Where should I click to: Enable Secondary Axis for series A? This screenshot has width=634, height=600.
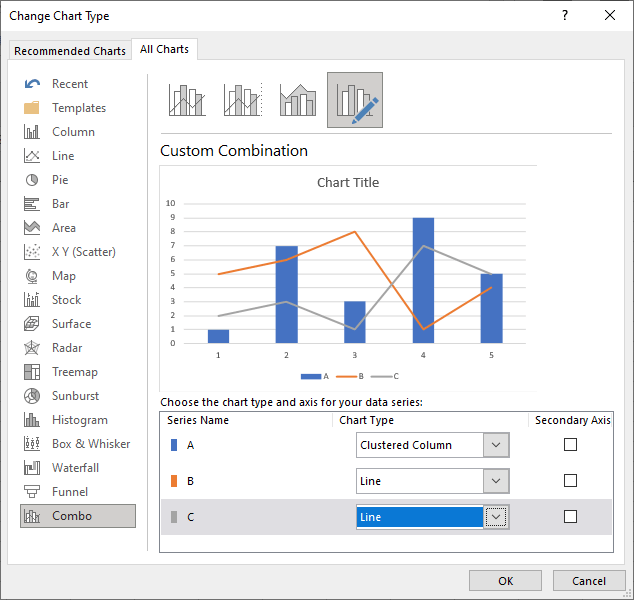570,445
